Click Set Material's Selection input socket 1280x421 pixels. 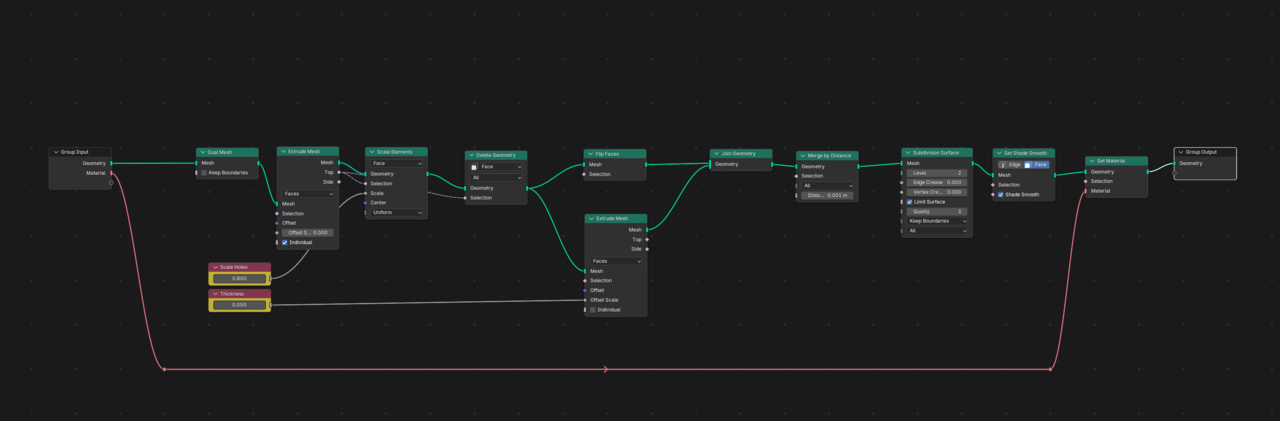1086,181
